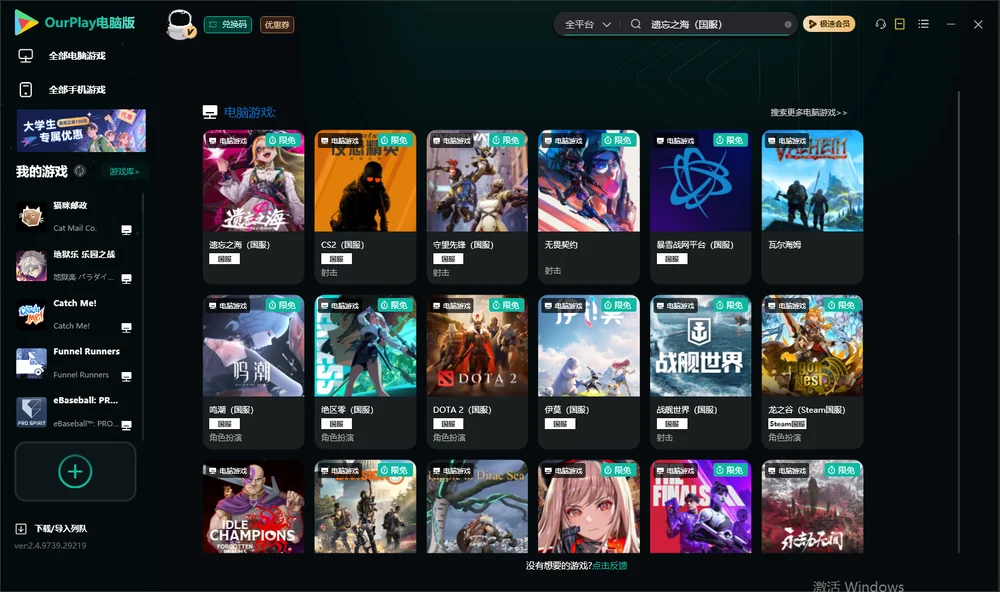
Task: Refresh the 我的游戏 list
Action: pyautogui.click(x=80, y=171)
